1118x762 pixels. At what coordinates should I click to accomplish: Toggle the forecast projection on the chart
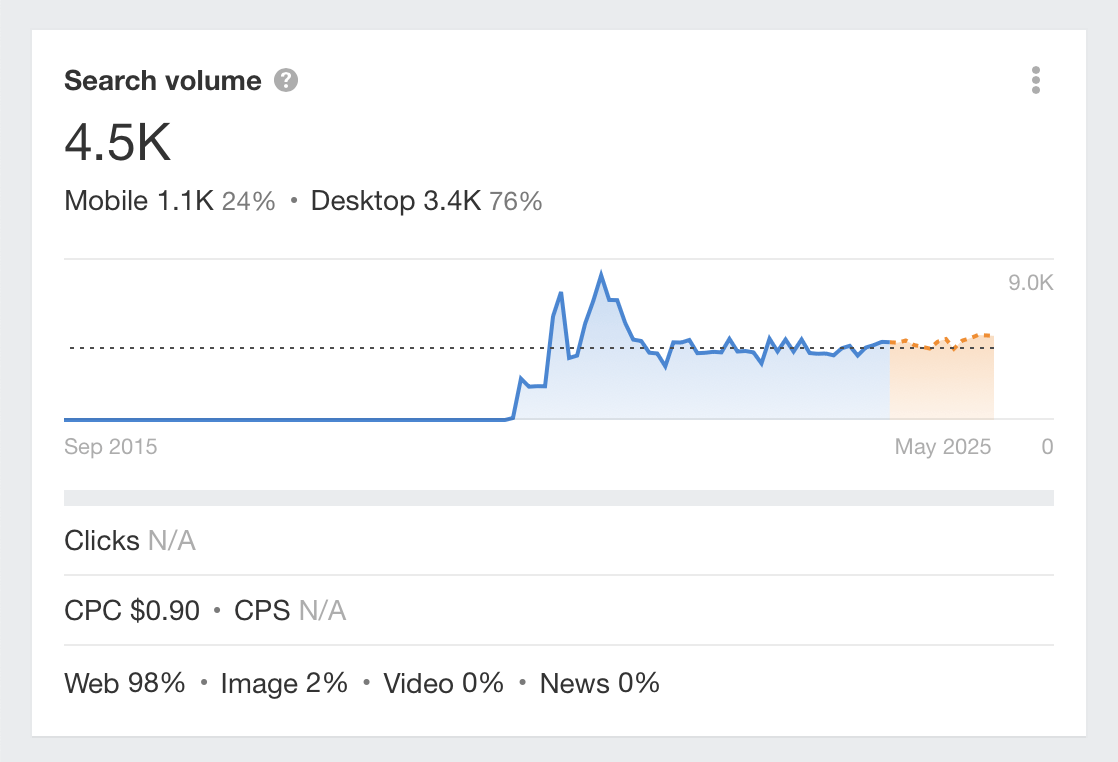940,340
